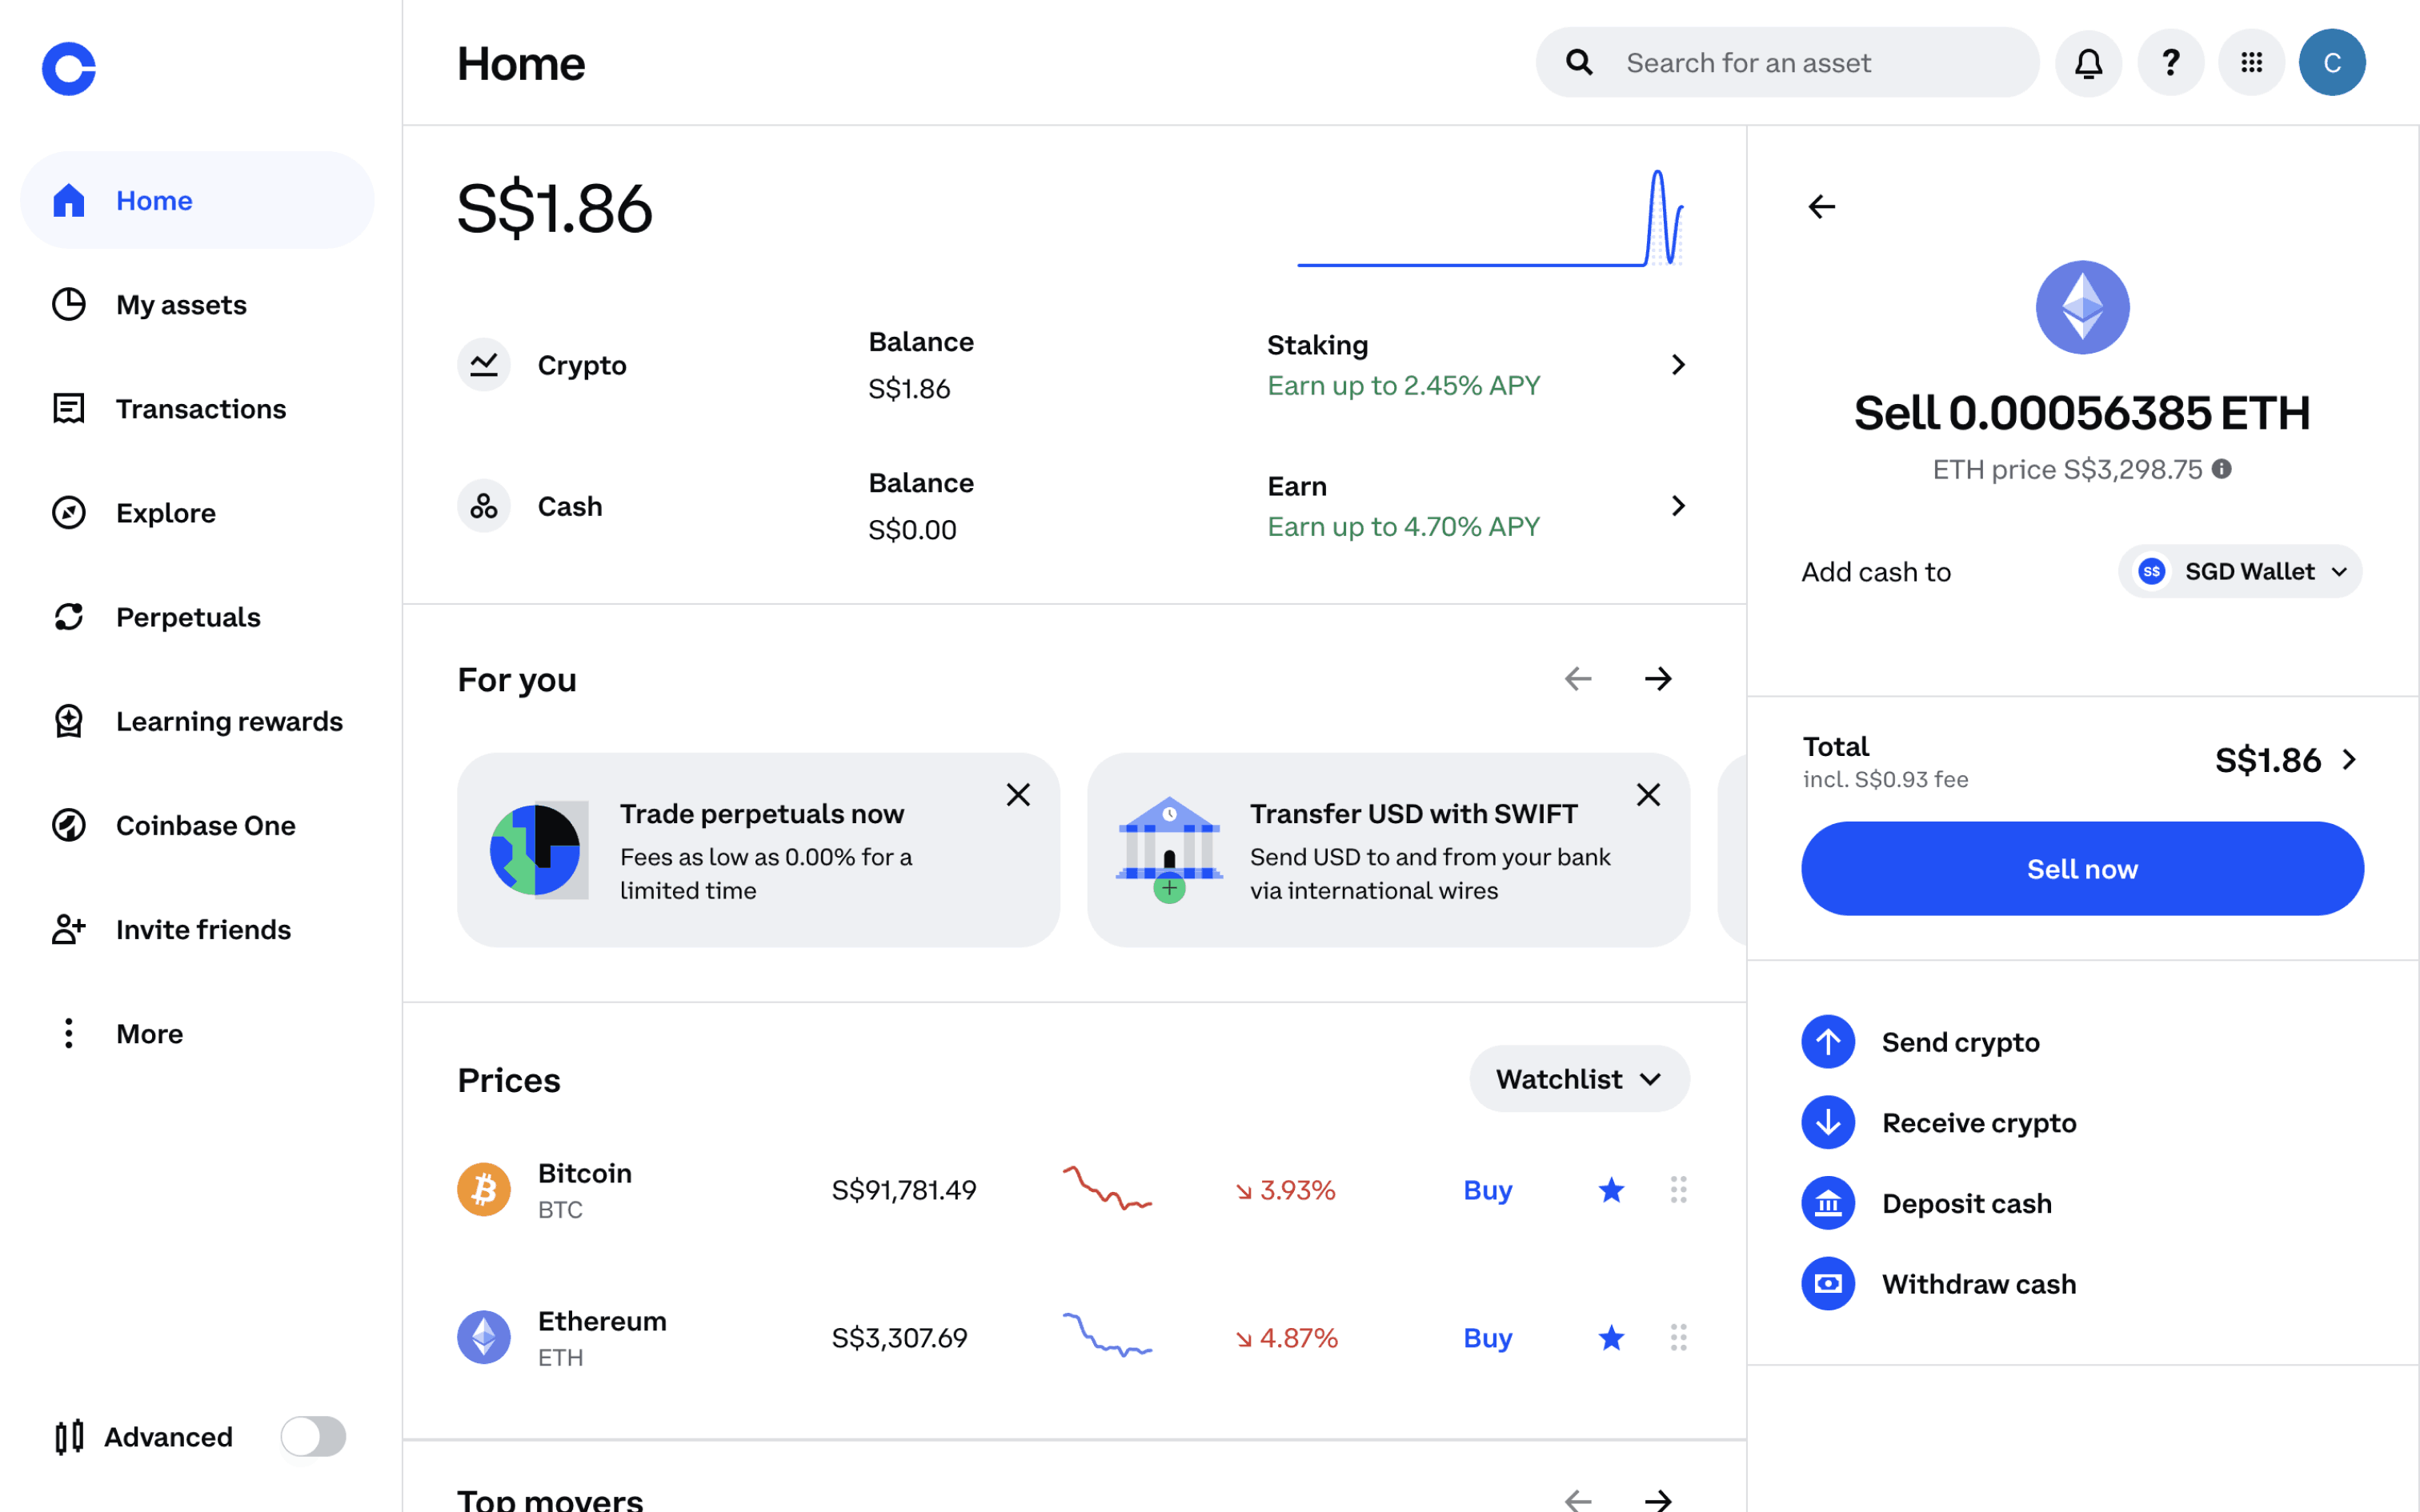The width and height of the screenshot is (2420, 1512).
Task: Unstar Ethereum from watchlist
Action: click(x=1611, y=1338)
